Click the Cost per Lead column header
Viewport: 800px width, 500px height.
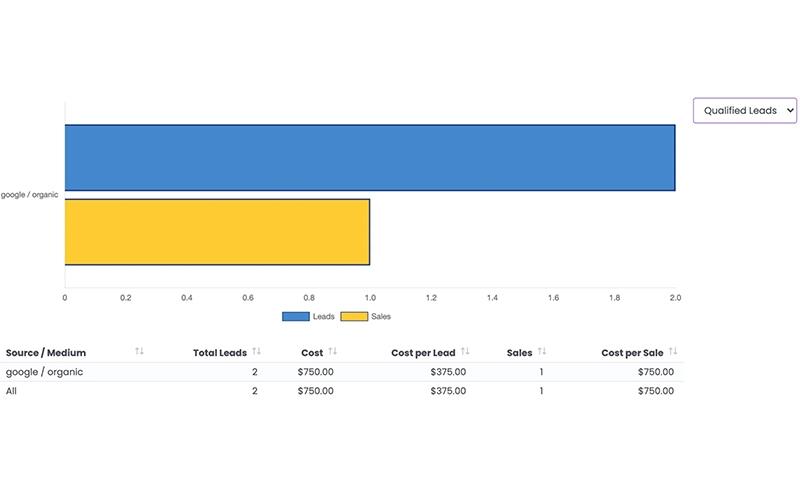tap(423, 353)
